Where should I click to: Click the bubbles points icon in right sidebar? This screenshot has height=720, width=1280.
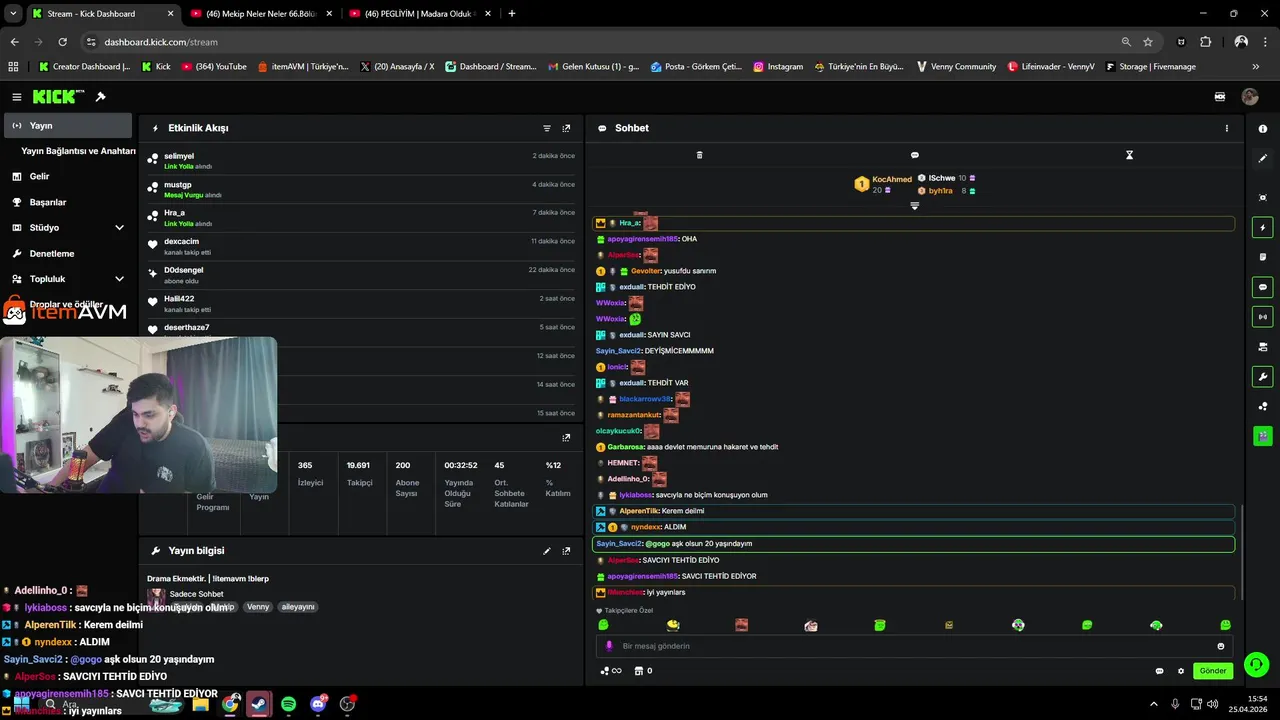tap(1263, 406)
